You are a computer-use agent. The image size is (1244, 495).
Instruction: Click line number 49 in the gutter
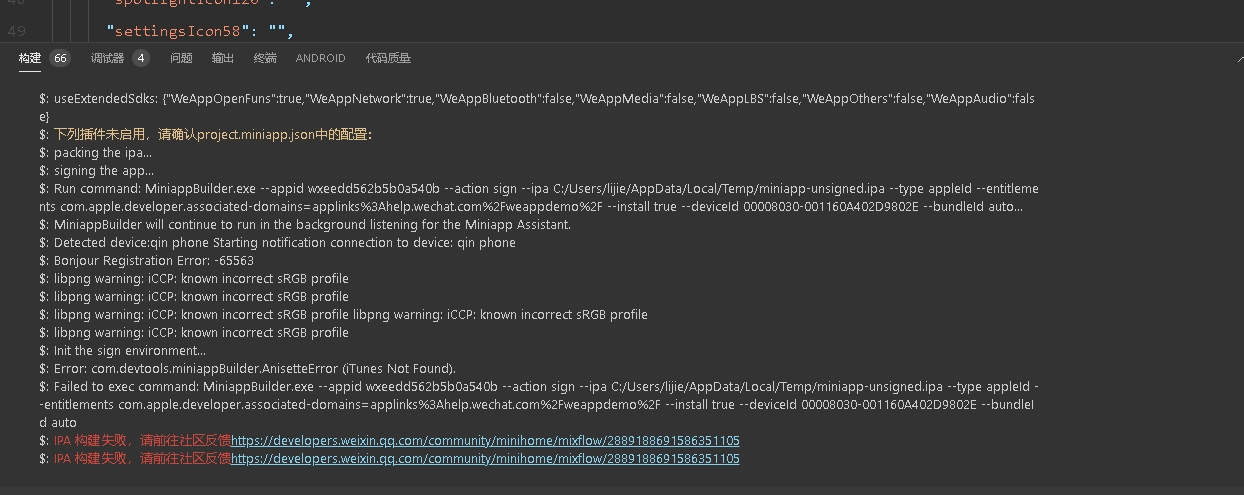pos(16,30)
